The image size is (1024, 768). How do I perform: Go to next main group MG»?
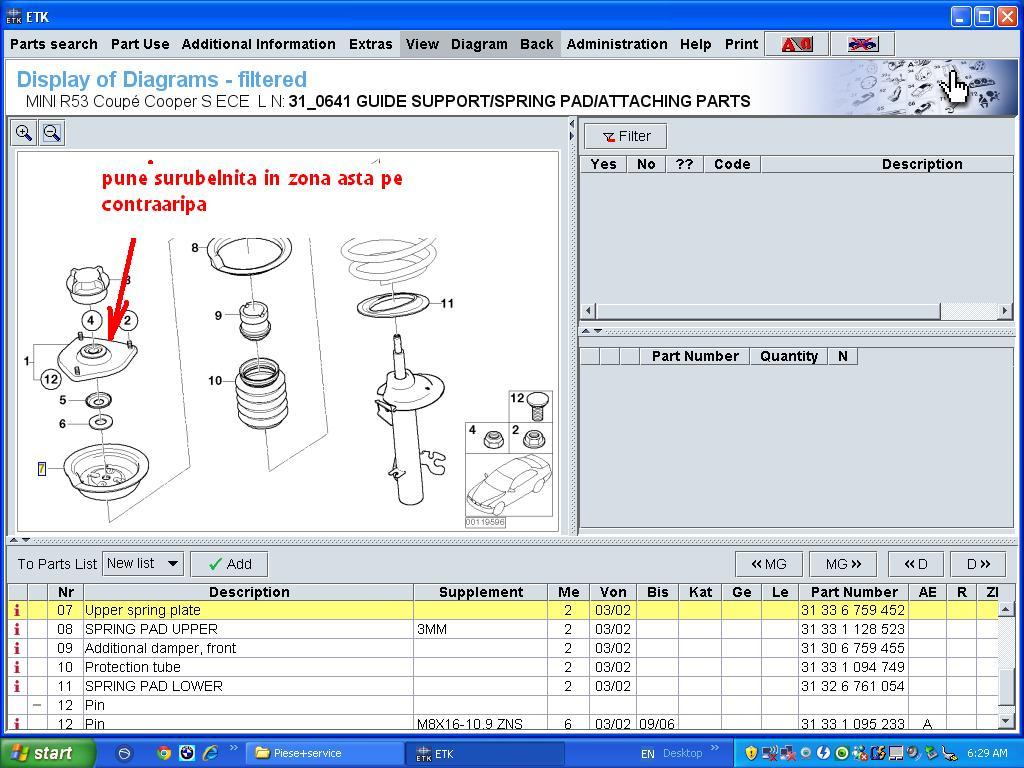point(843,564)
